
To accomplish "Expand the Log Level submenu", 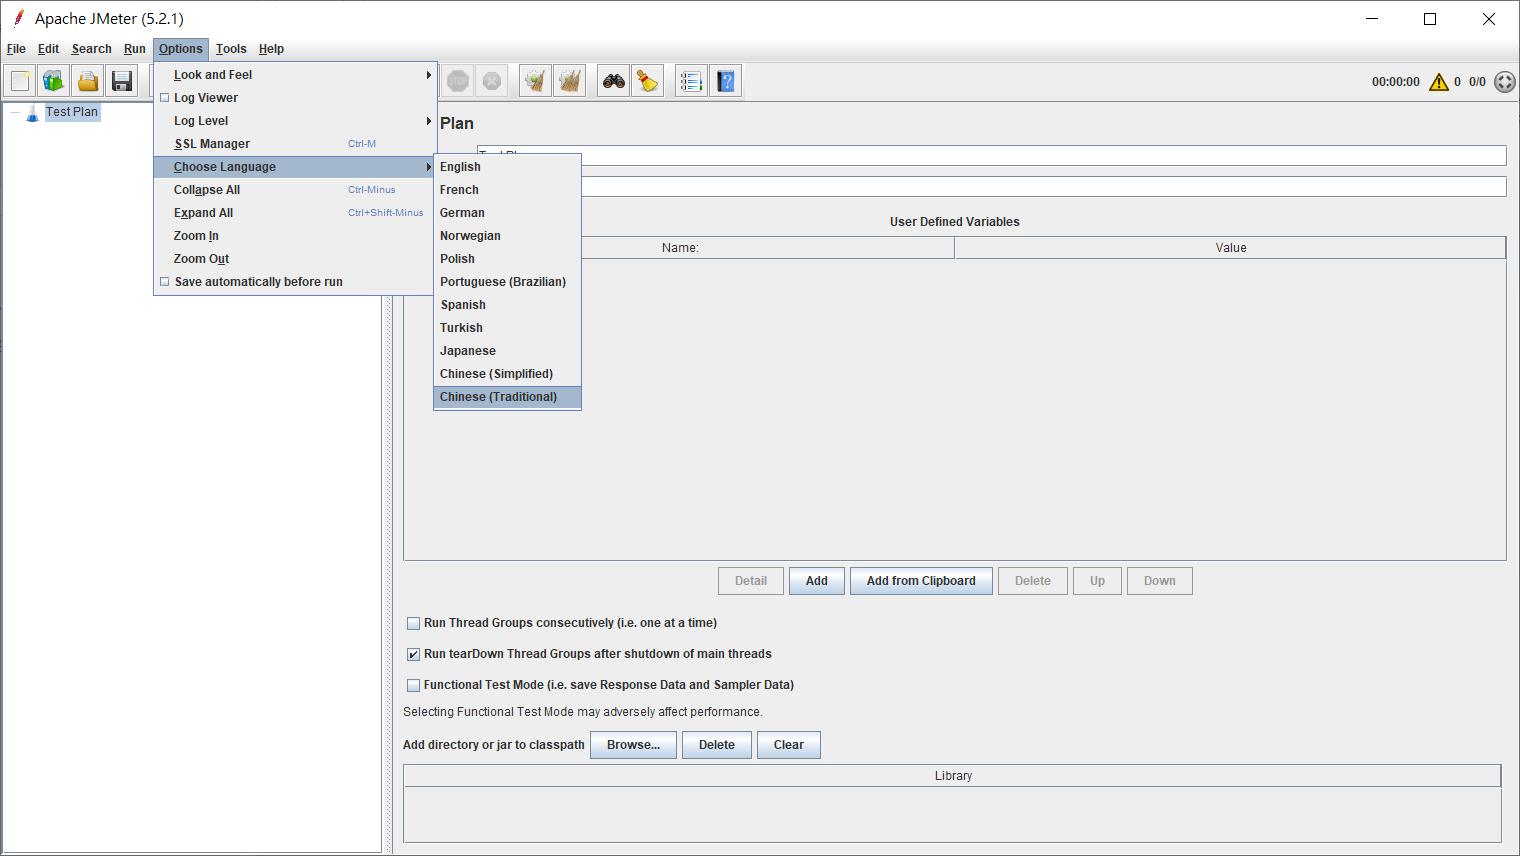I will click(295, 121).
